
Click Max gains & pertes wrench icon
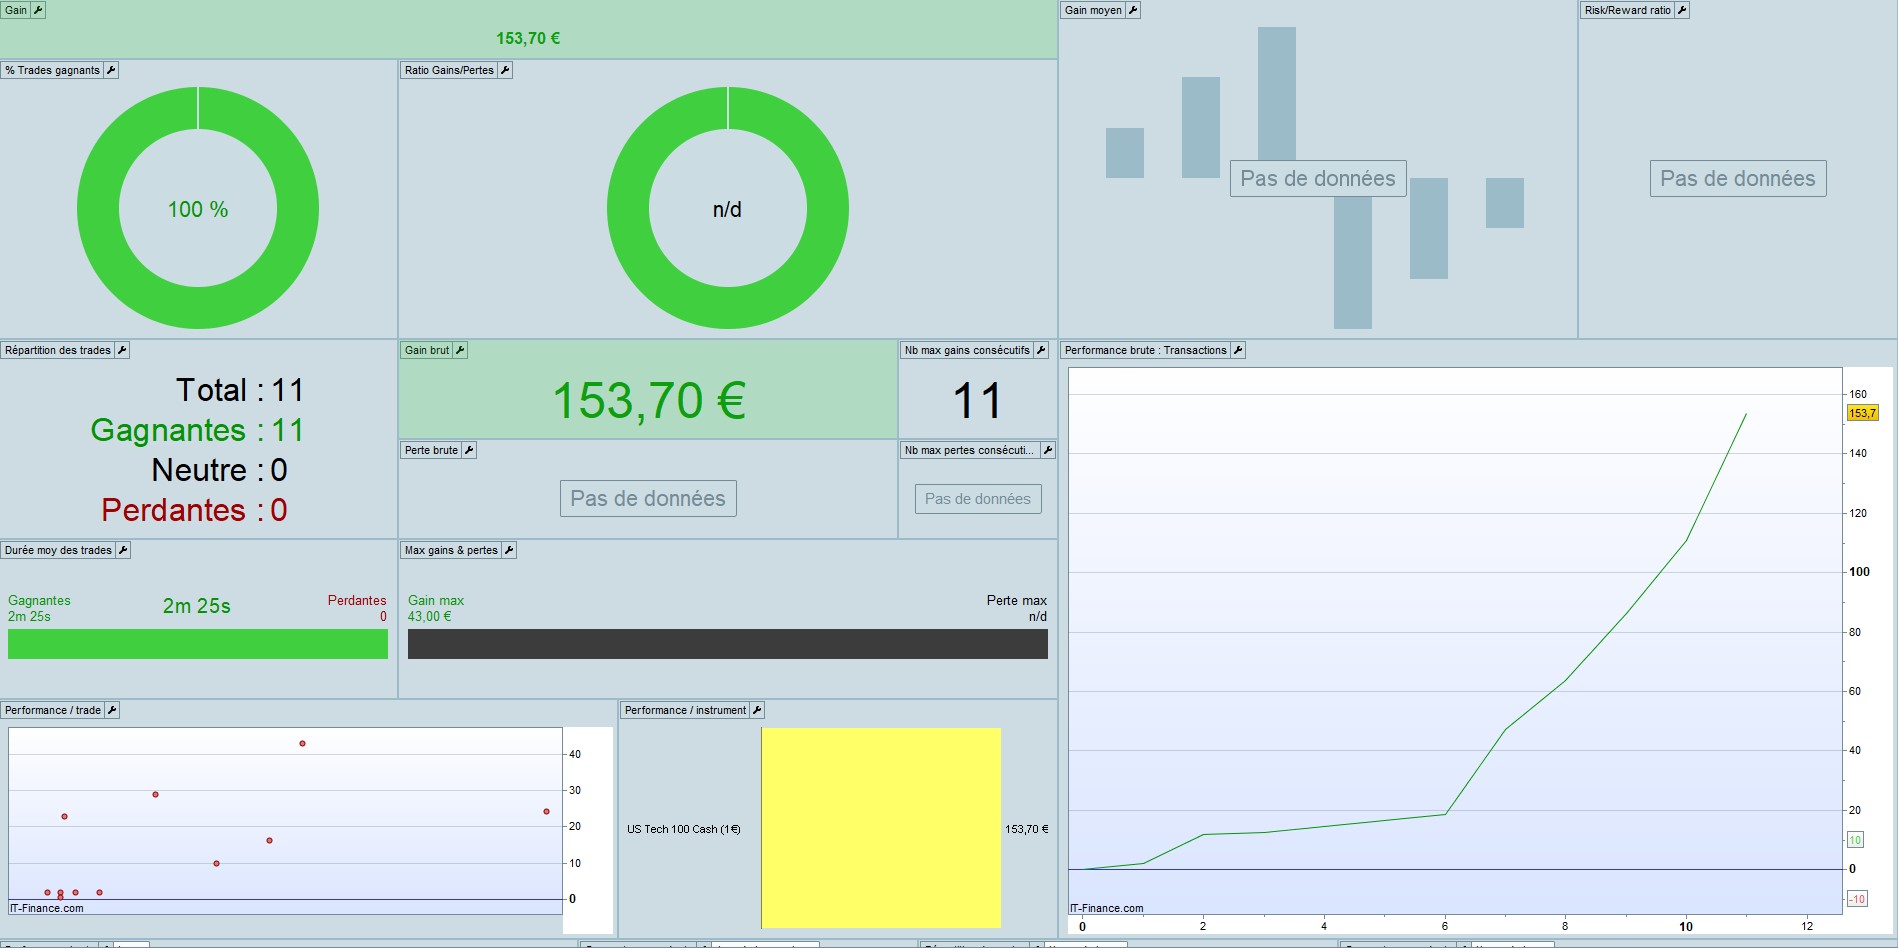tap(509, 550)
